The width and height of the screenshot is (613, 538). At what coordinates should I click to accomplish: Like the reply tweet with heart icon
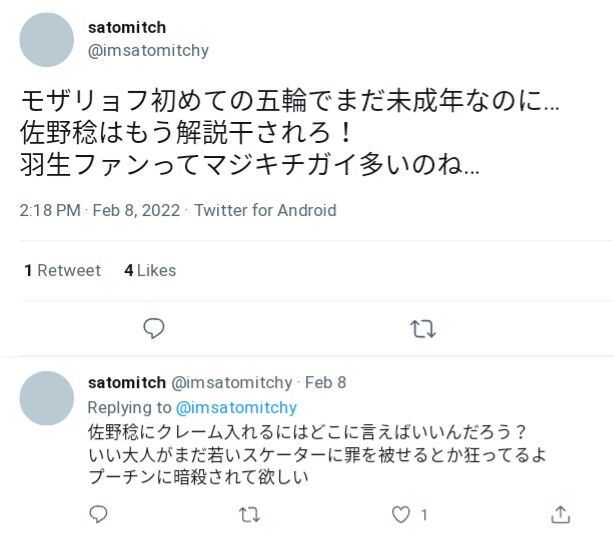point(401,515)
